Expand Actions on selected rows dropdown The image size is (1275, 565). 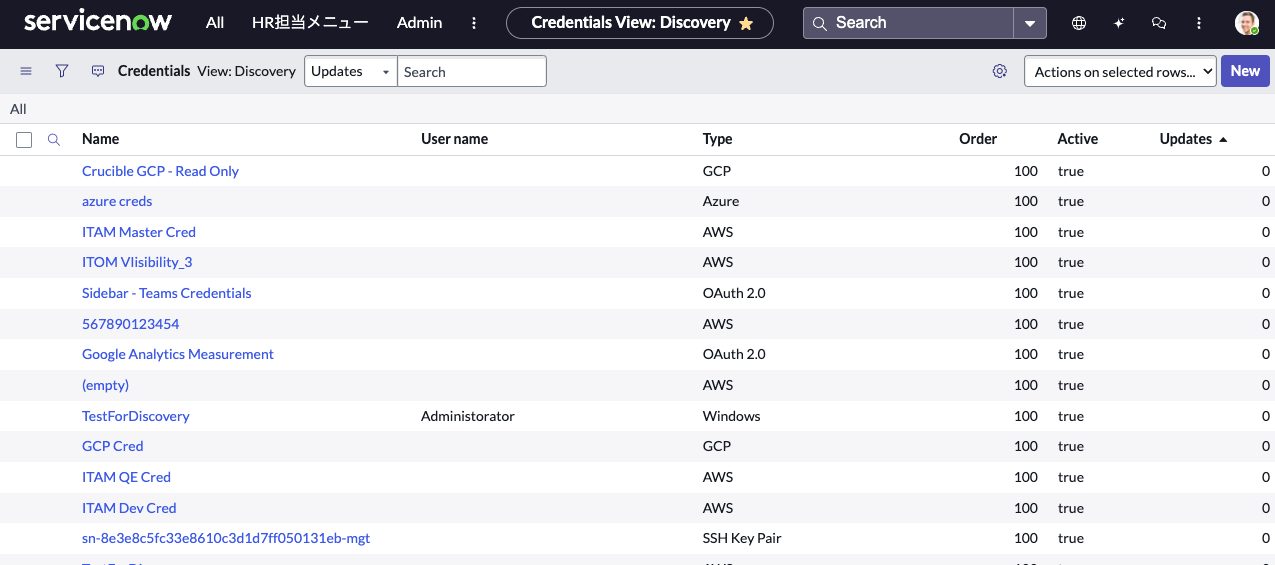1120,71
